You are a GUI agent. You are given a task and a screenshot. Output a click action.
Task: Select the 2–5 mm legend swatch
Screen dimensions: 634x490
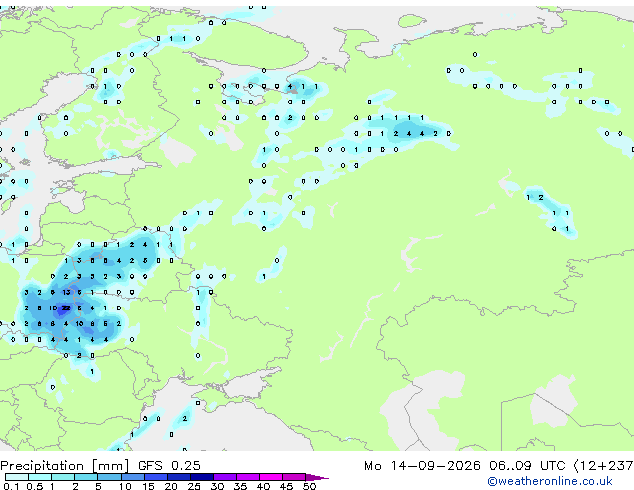[86, 477]
